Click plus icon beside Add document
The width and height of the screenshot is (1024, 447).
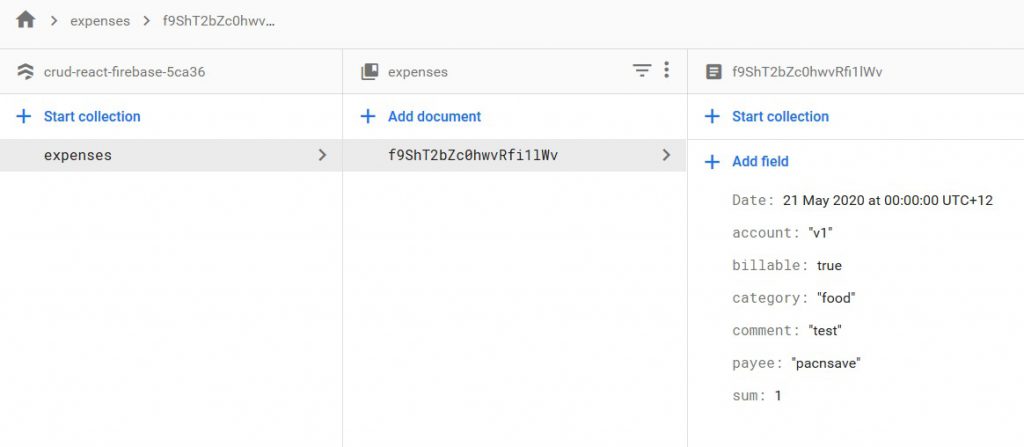point(368,117)
